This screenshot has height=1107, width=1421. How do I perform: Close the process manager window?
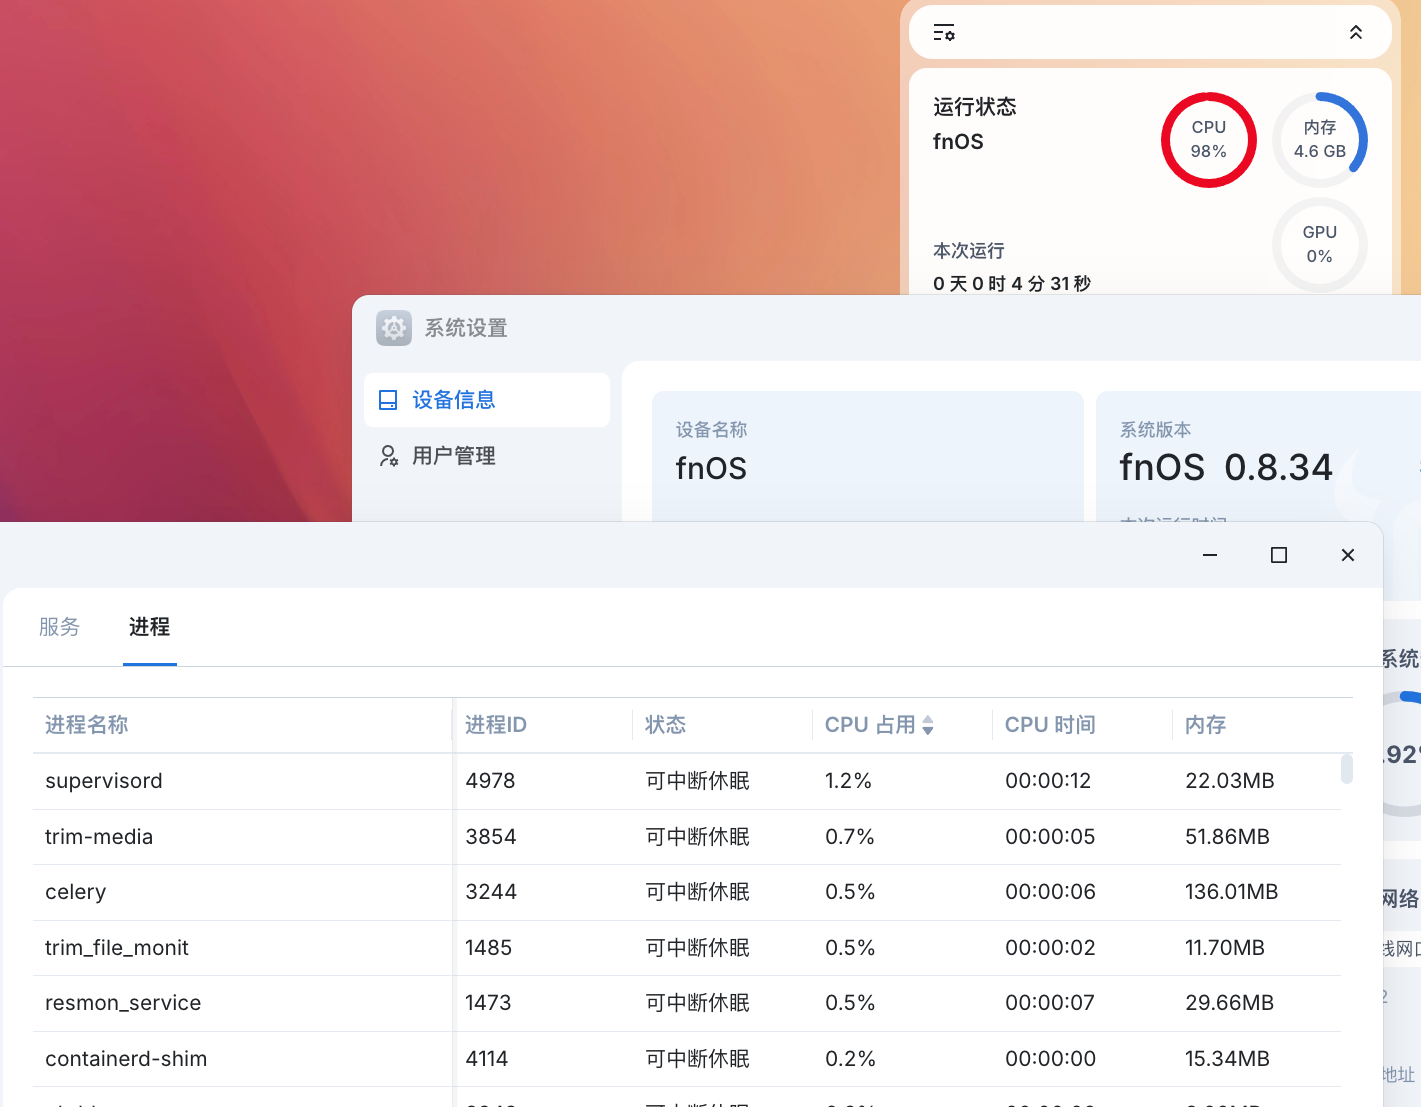pyautogui.click(x=1348, y=555)
